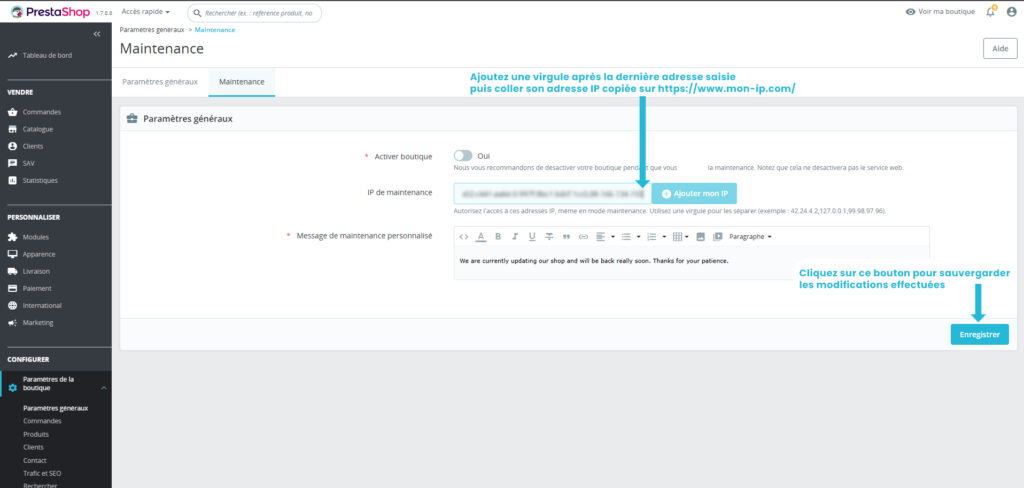Open the notifications bell
Viewport: 1024px width, 488px height.
pyautogui.click(x=991, y=12)
